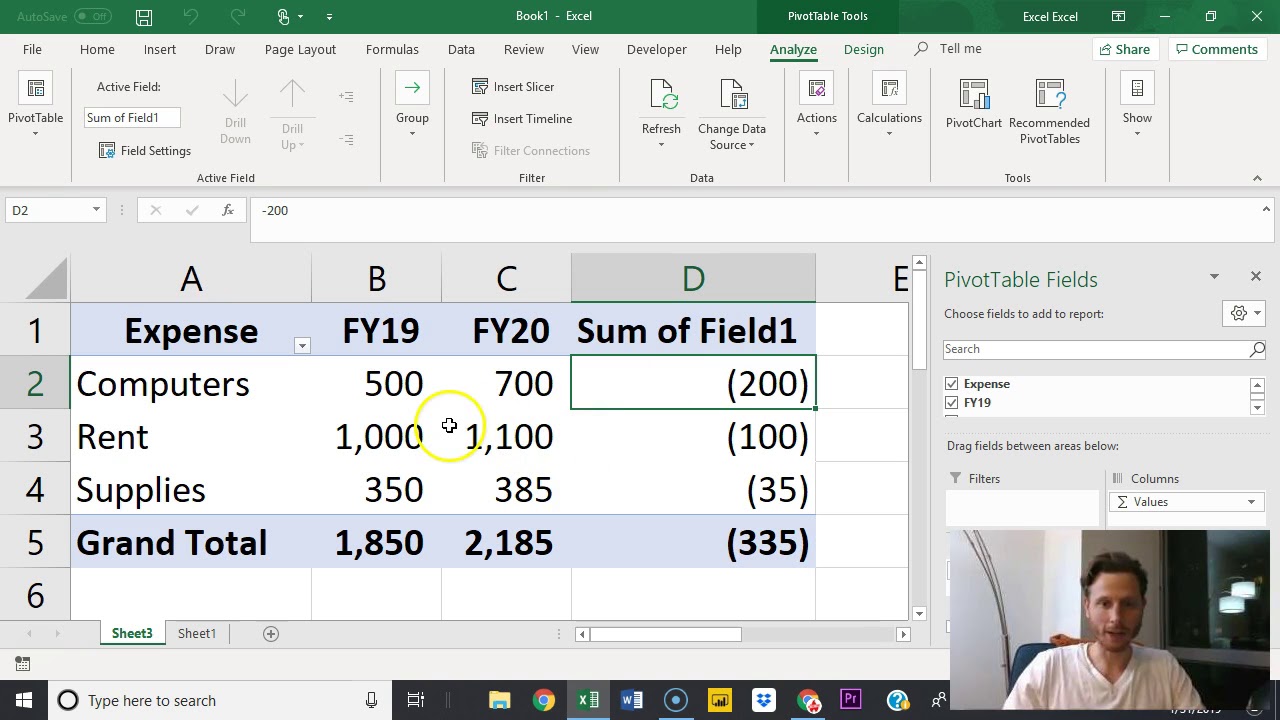Open Recommended PivotTables
Image resolution: width=1280 pixels, height=720 pixels.
point(1049,111)
